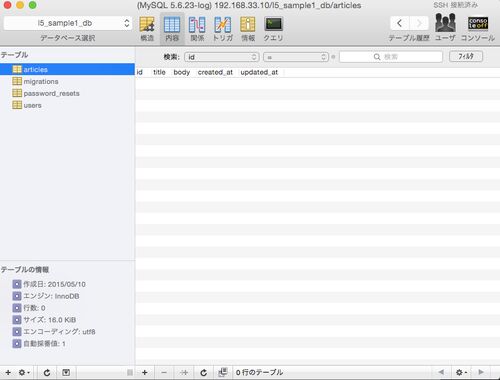Duplicate the selected row button
The width and height of the screenshot is (500, 380).
coord(184,372)
